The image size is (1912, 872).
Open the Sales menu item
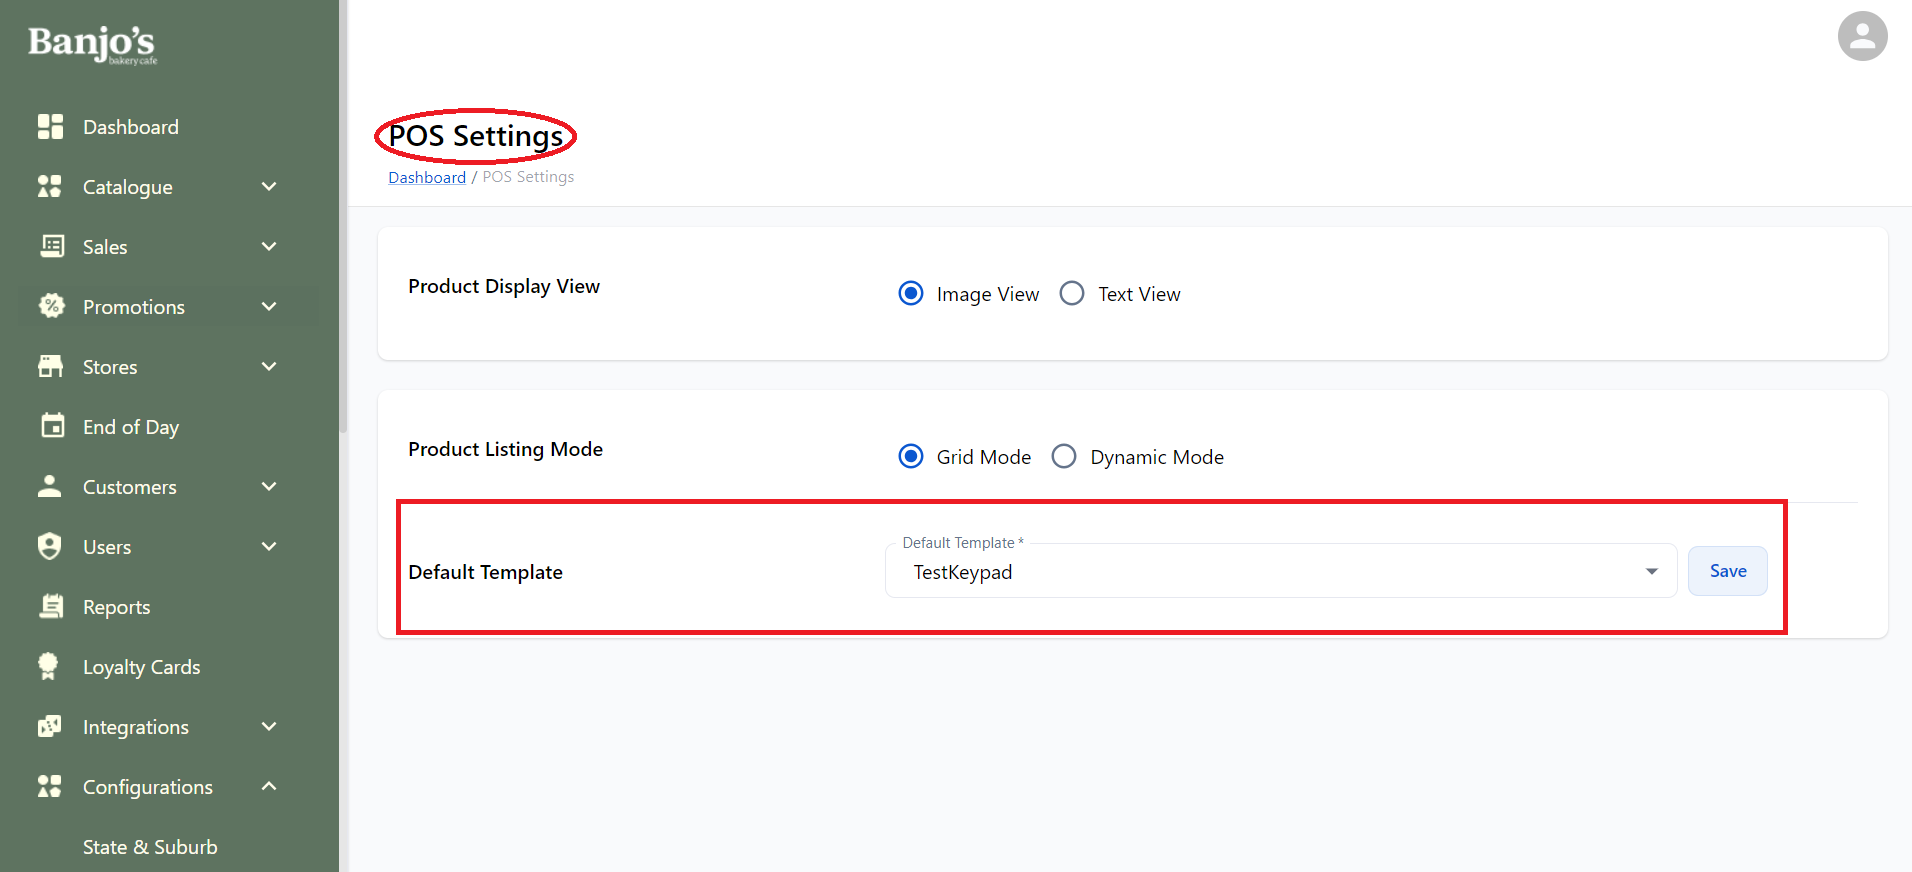pyautogui.click(x=105, y=247)
